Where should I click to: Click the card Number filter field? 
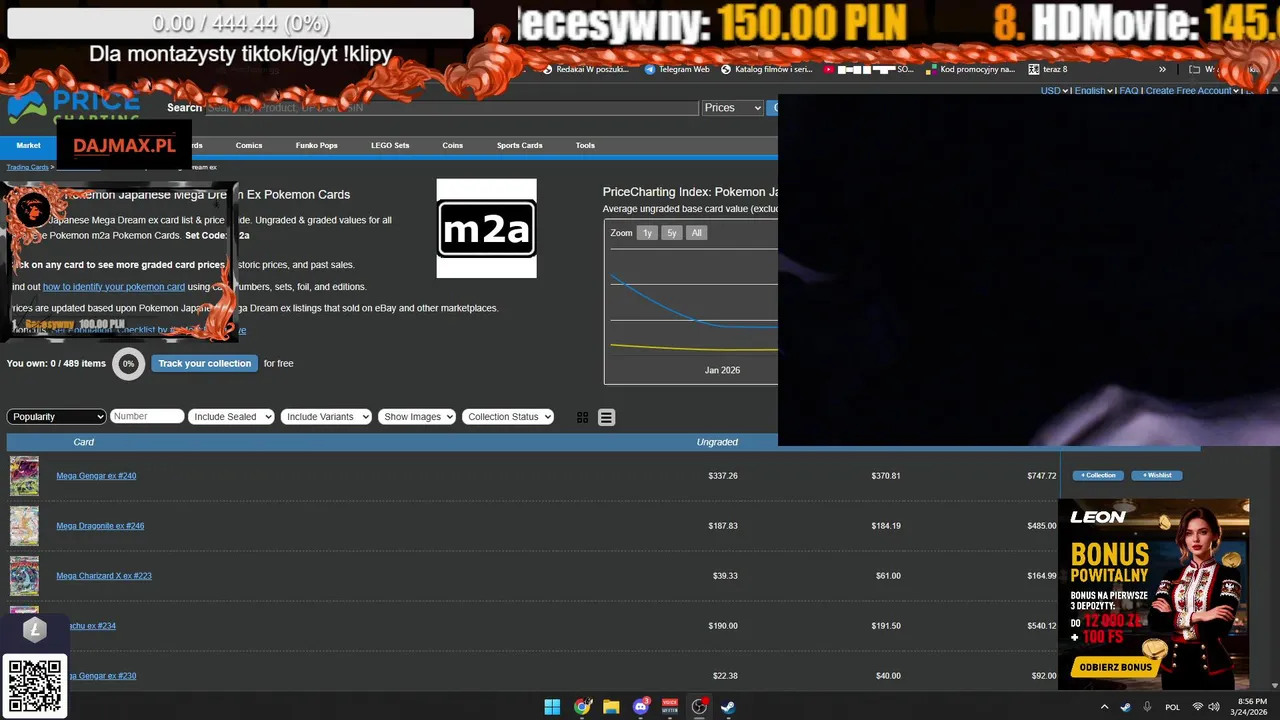147,416
